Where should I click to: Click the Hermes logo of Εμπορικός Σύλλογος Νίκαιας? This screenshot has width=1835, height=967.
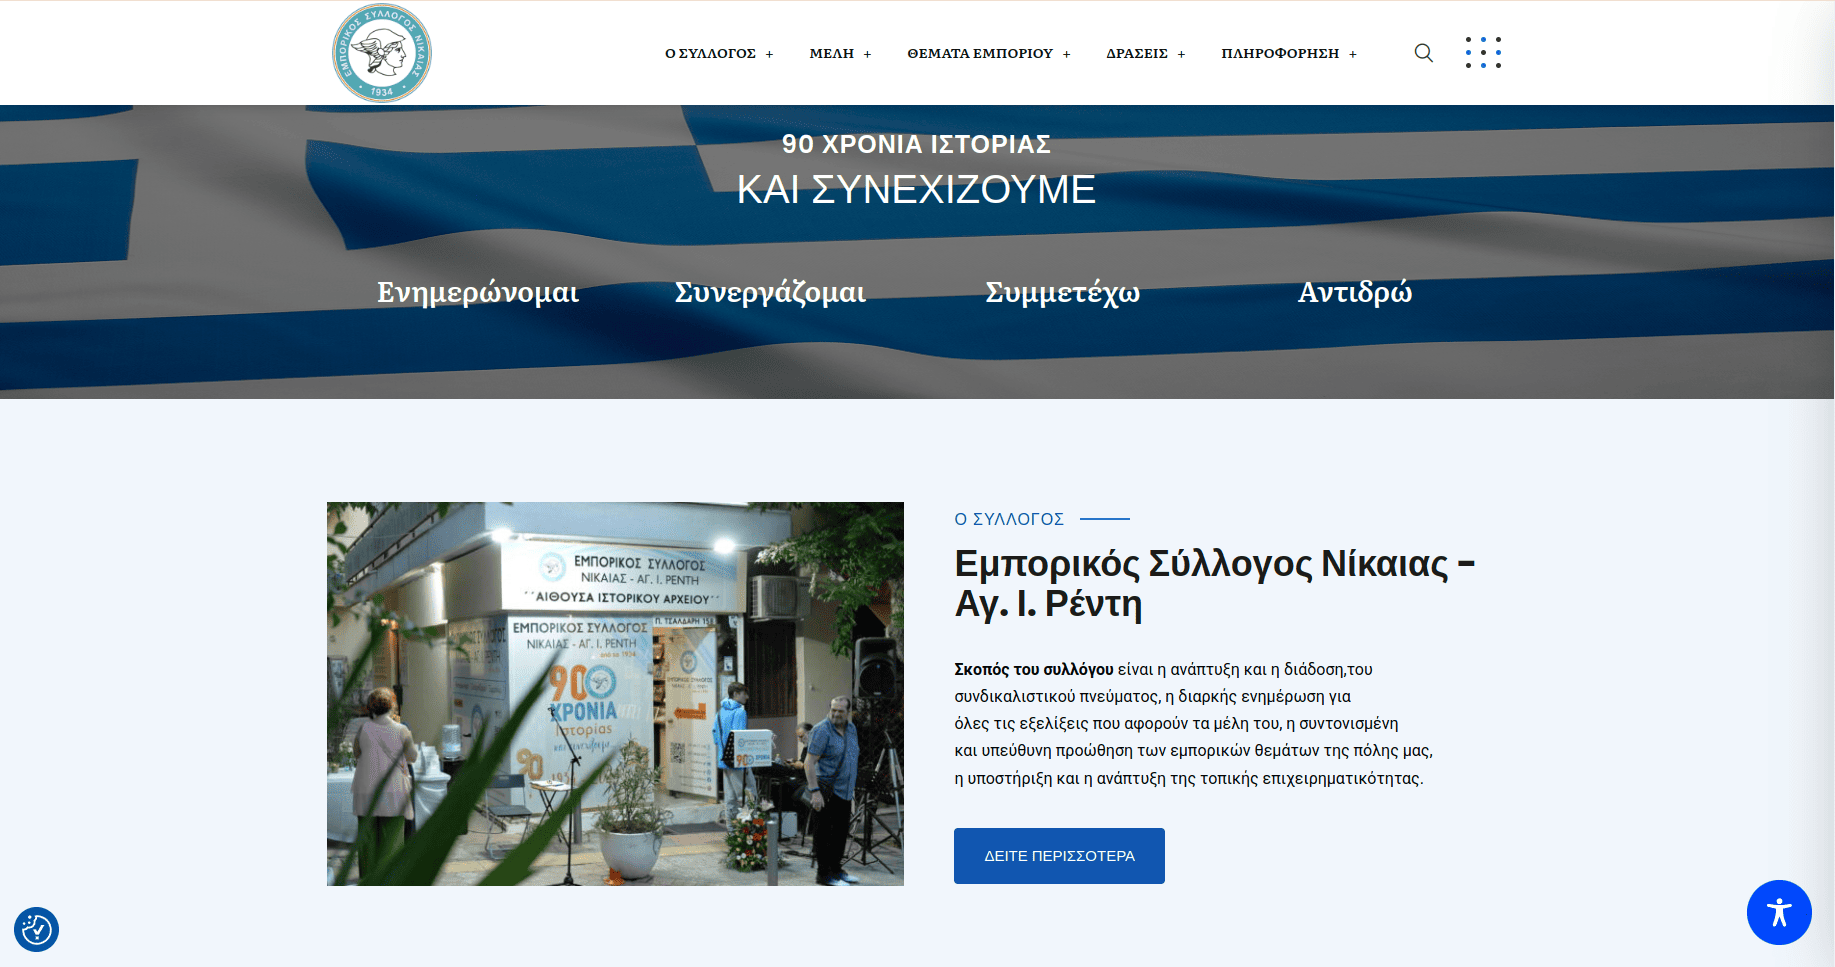(382, 53)
